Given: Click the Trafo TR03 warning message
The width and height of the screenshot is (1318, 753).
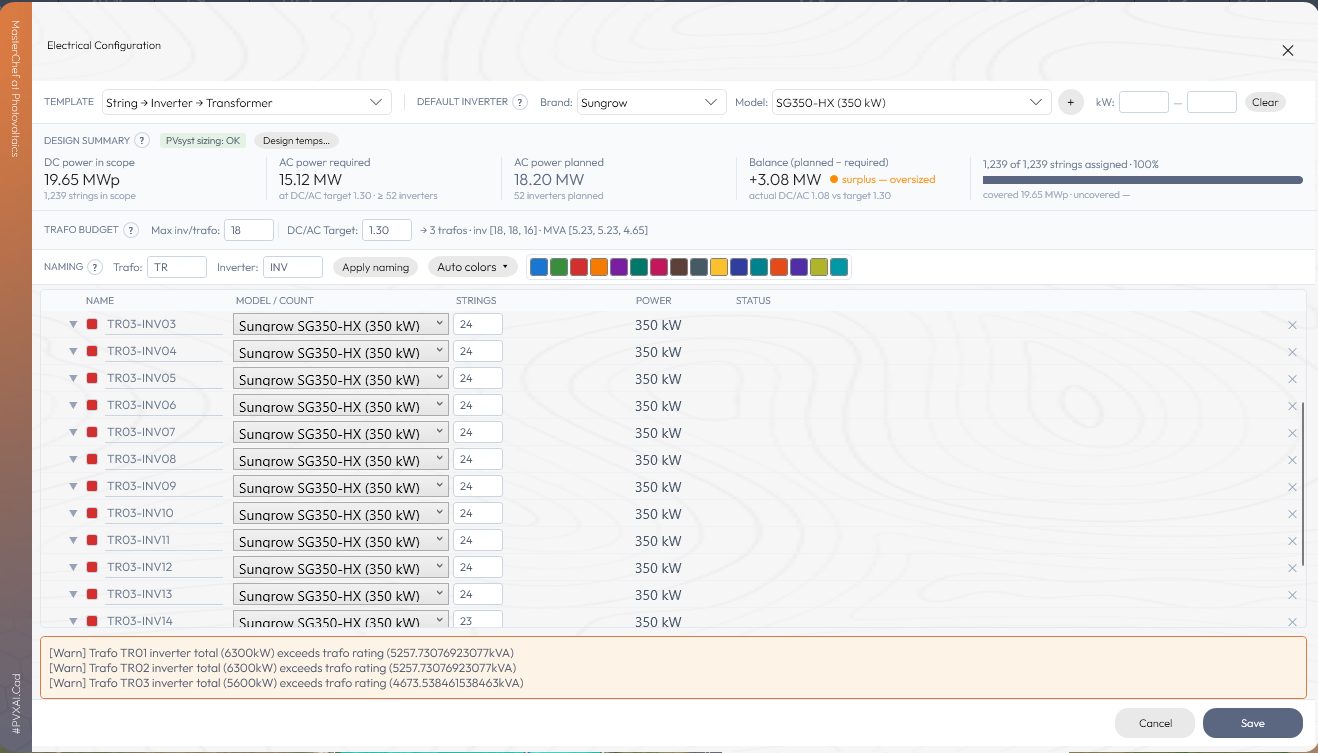Looking at the screenshot, I should 286,683.
